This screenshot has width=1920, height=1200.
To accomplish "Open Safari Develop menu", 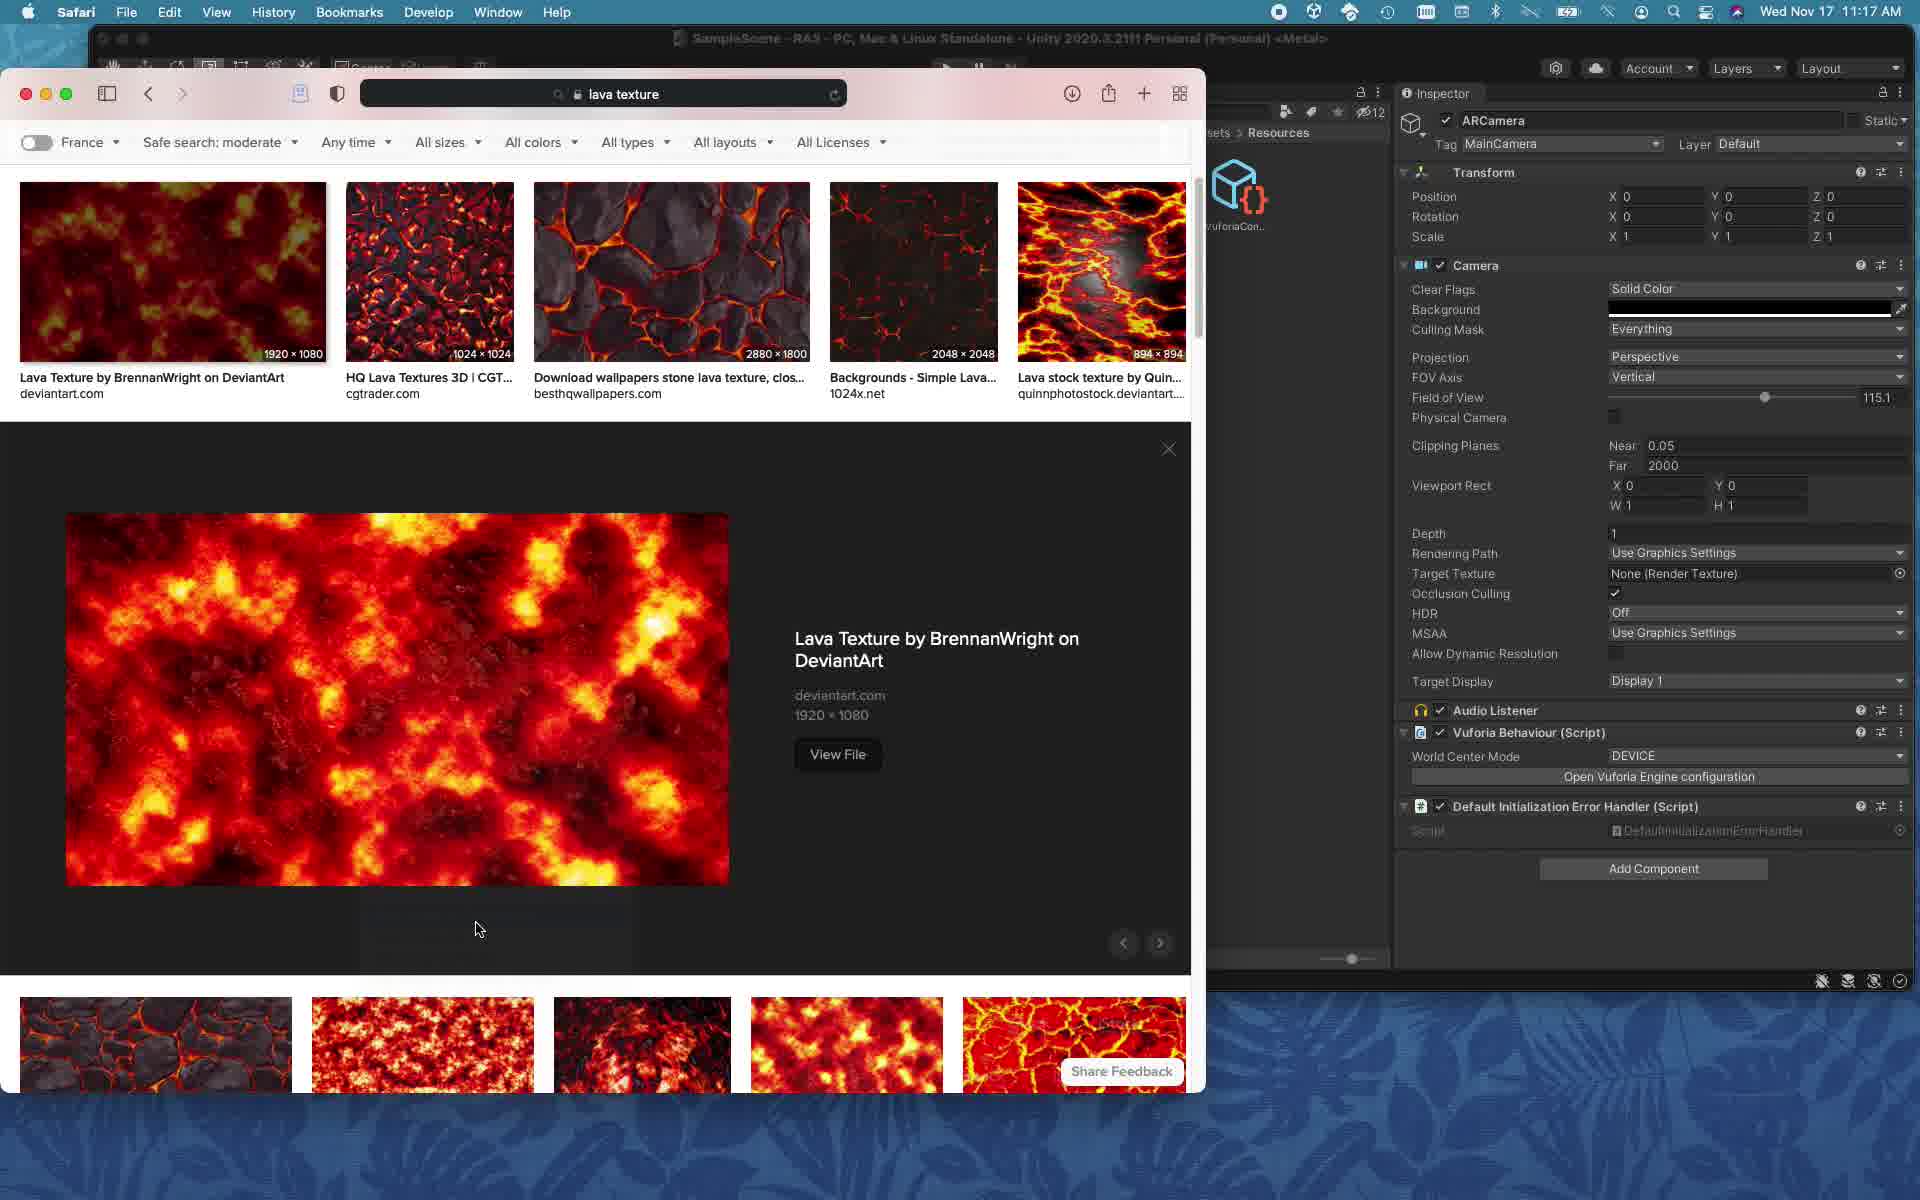I will (428, 12).
